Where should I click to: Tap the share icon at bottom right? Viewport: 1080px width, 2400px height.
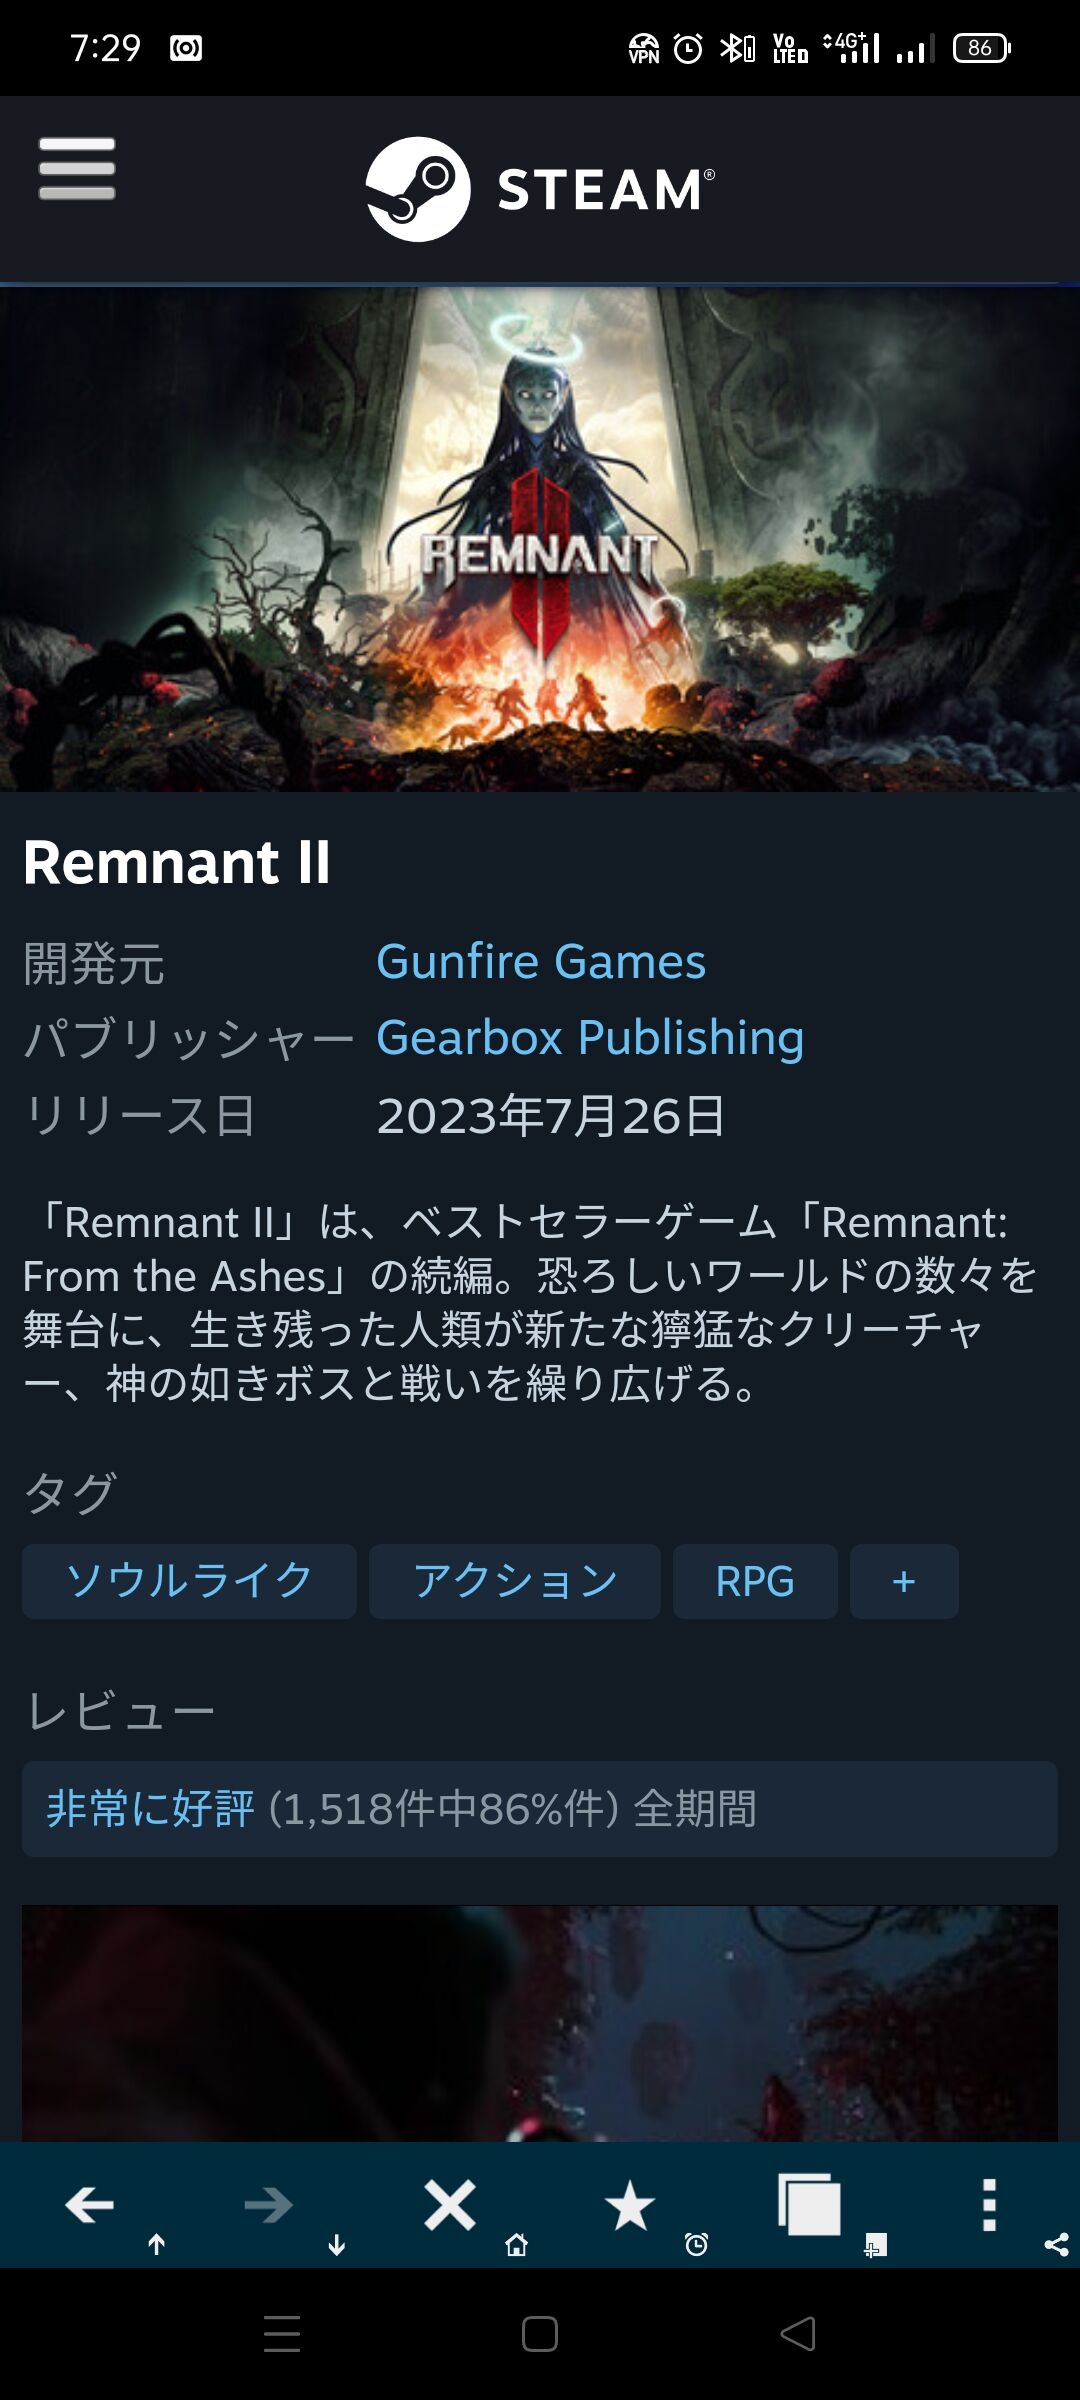pyautogui.click(x=1056, y=2244)
